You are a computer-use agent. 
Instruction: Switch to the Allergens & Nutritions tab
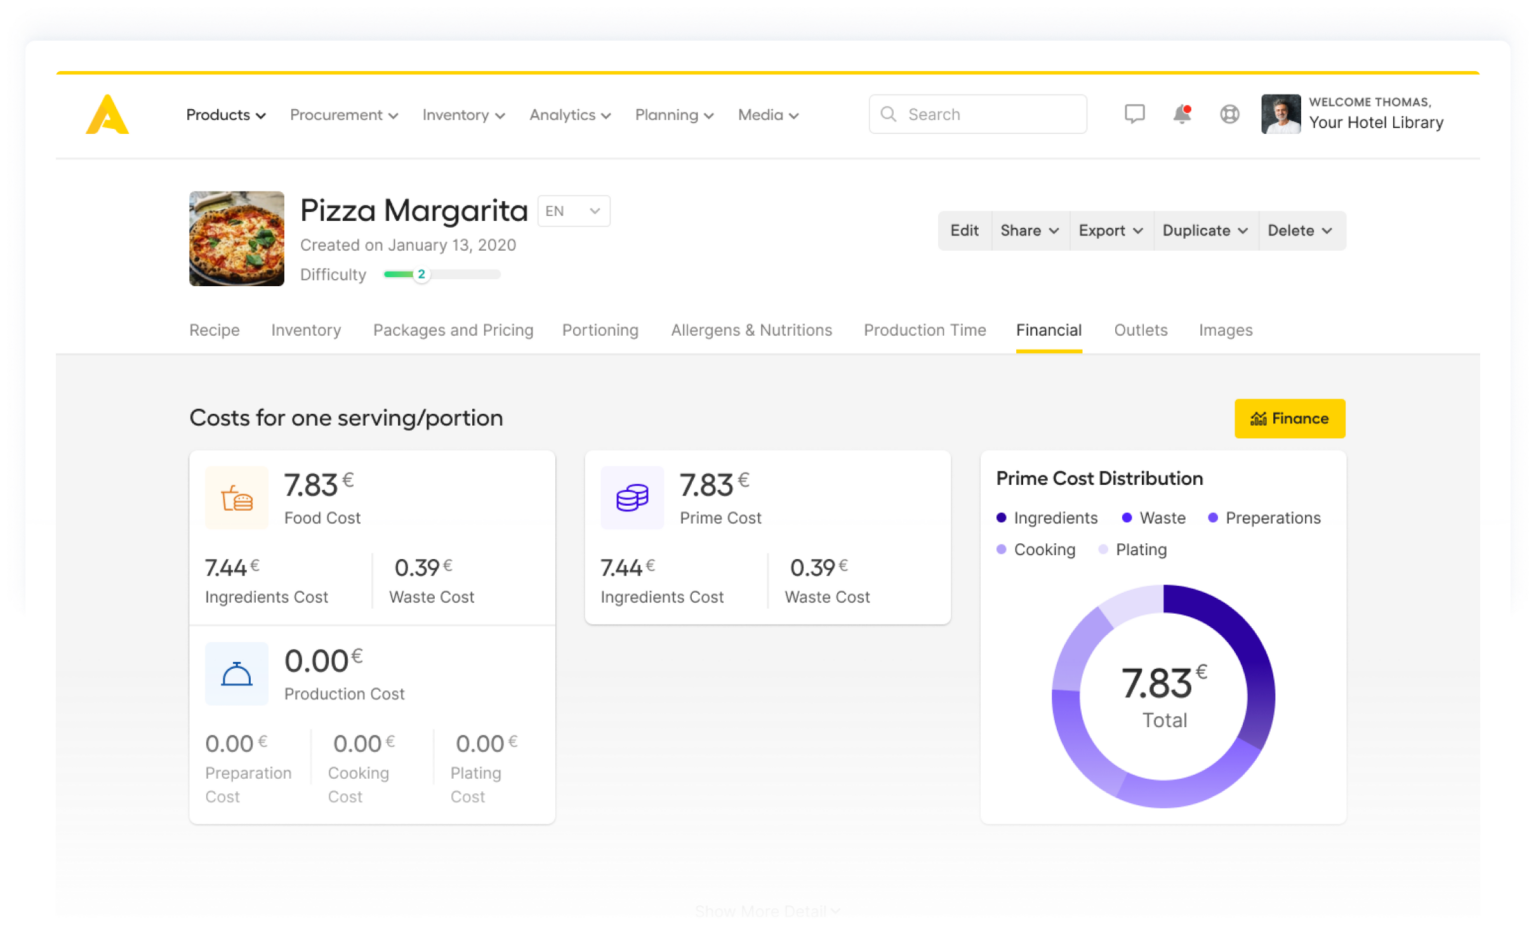click(x=751, y=330)
